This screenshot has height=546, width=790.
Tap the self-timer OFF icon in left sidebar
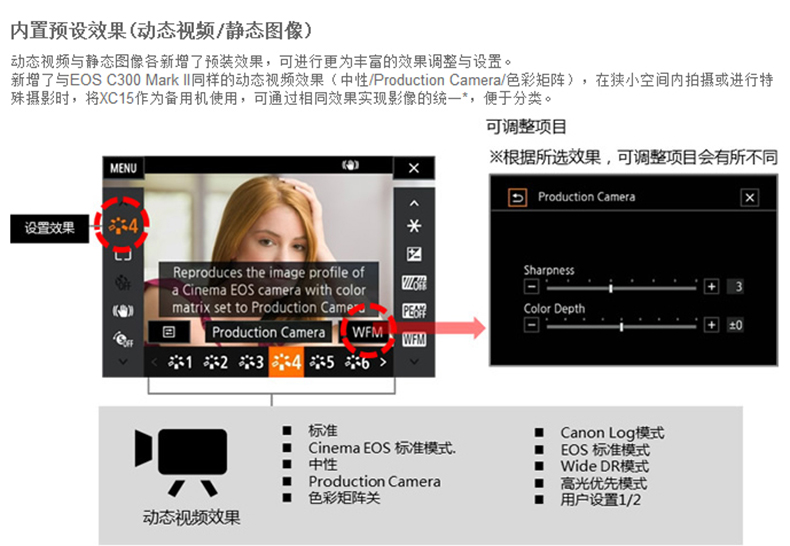(x=123, y=283)
